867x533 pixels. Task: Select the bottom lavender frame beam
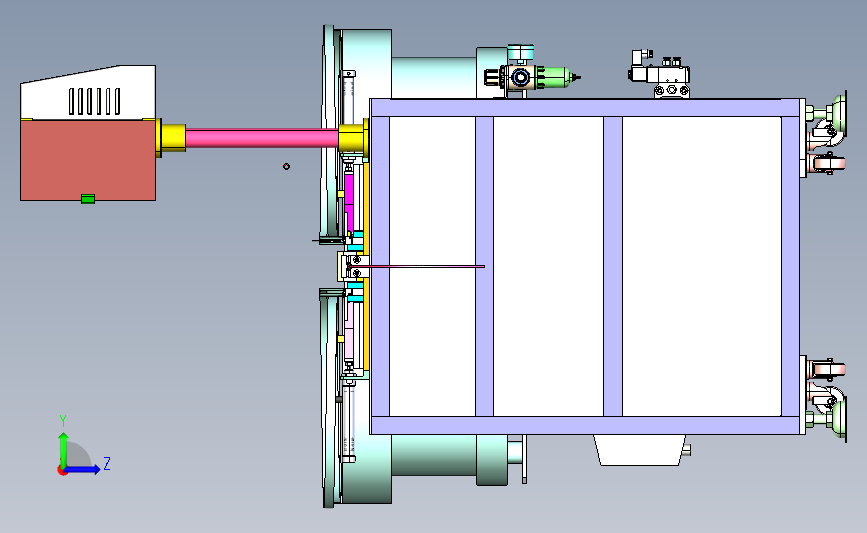(x=587, y=425)
